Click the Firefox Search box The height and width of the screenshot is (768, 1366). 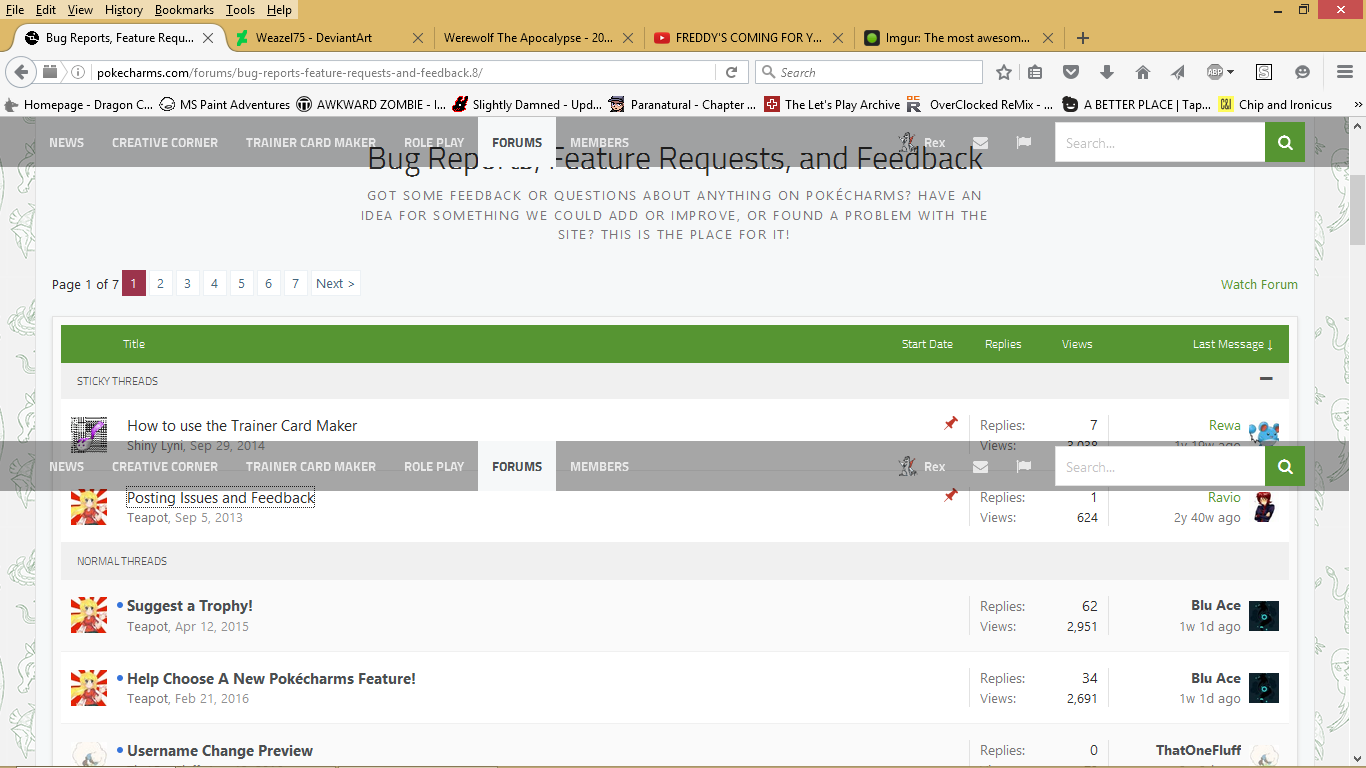(869, 72)
